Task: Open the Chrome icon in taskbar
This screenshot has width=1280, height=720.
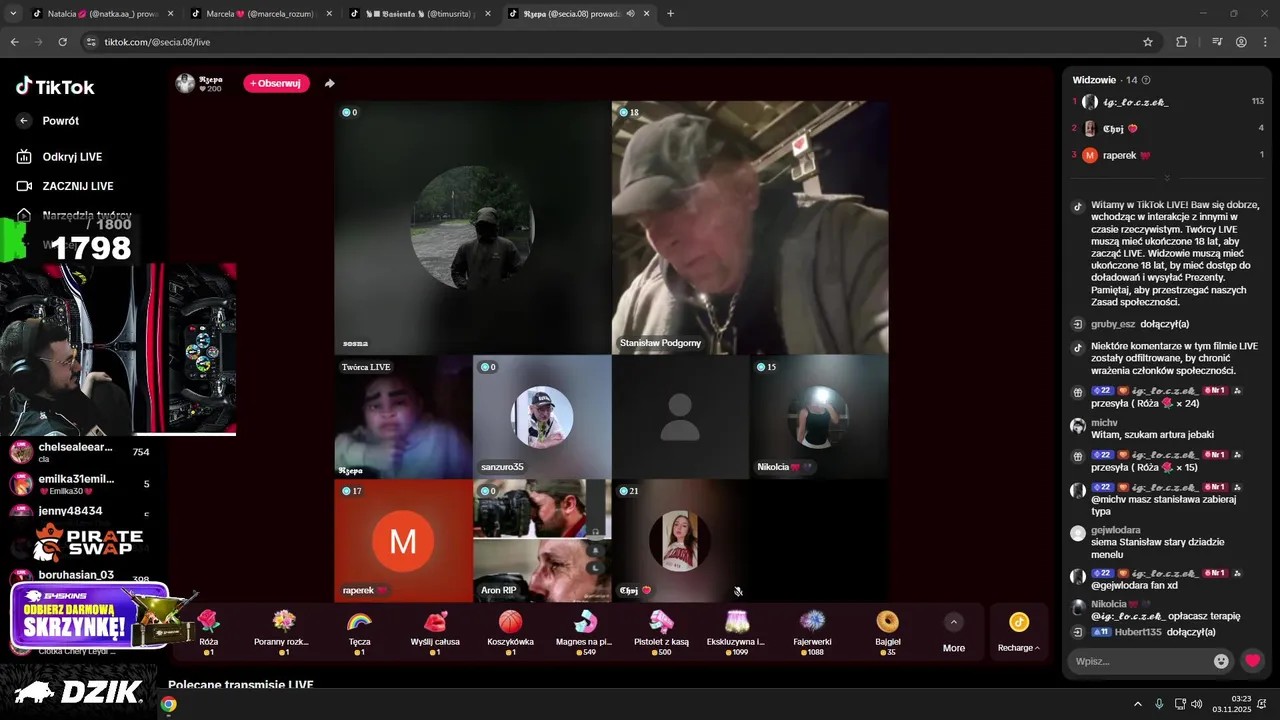Action: point(169,704)
